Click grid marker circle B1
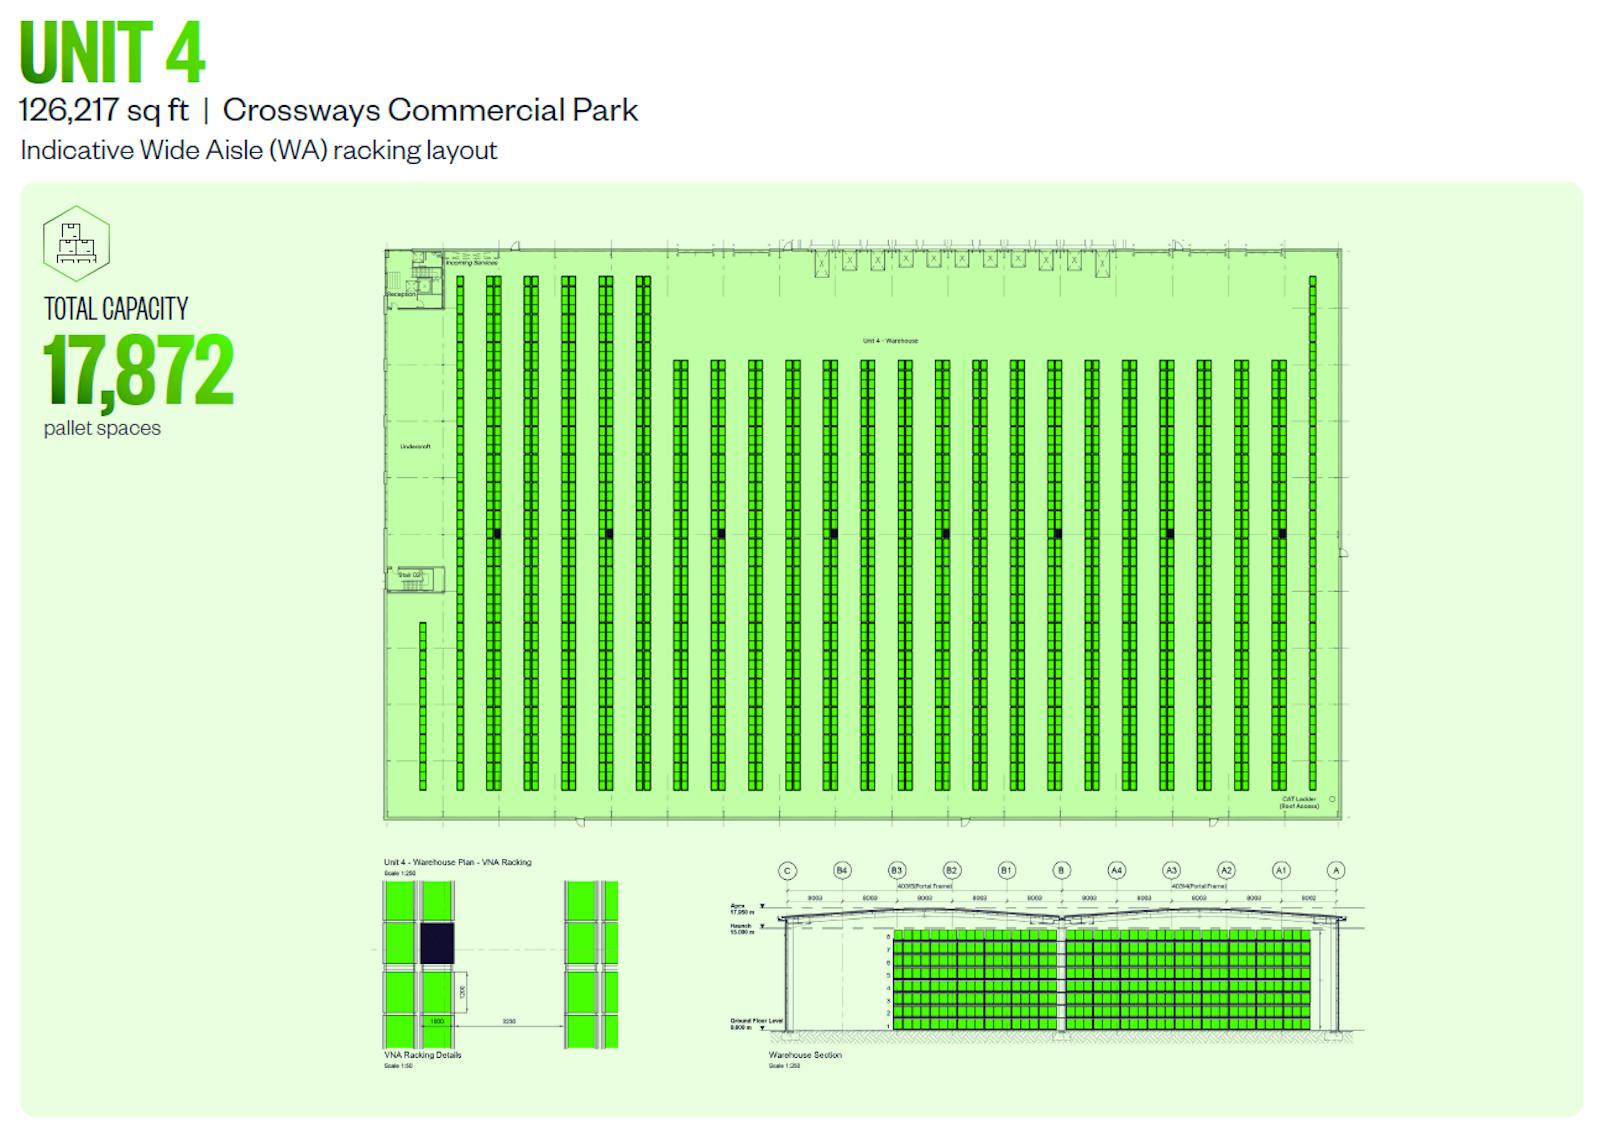The height and width of the screenshot is (1136, 1600). [1006, 871]
